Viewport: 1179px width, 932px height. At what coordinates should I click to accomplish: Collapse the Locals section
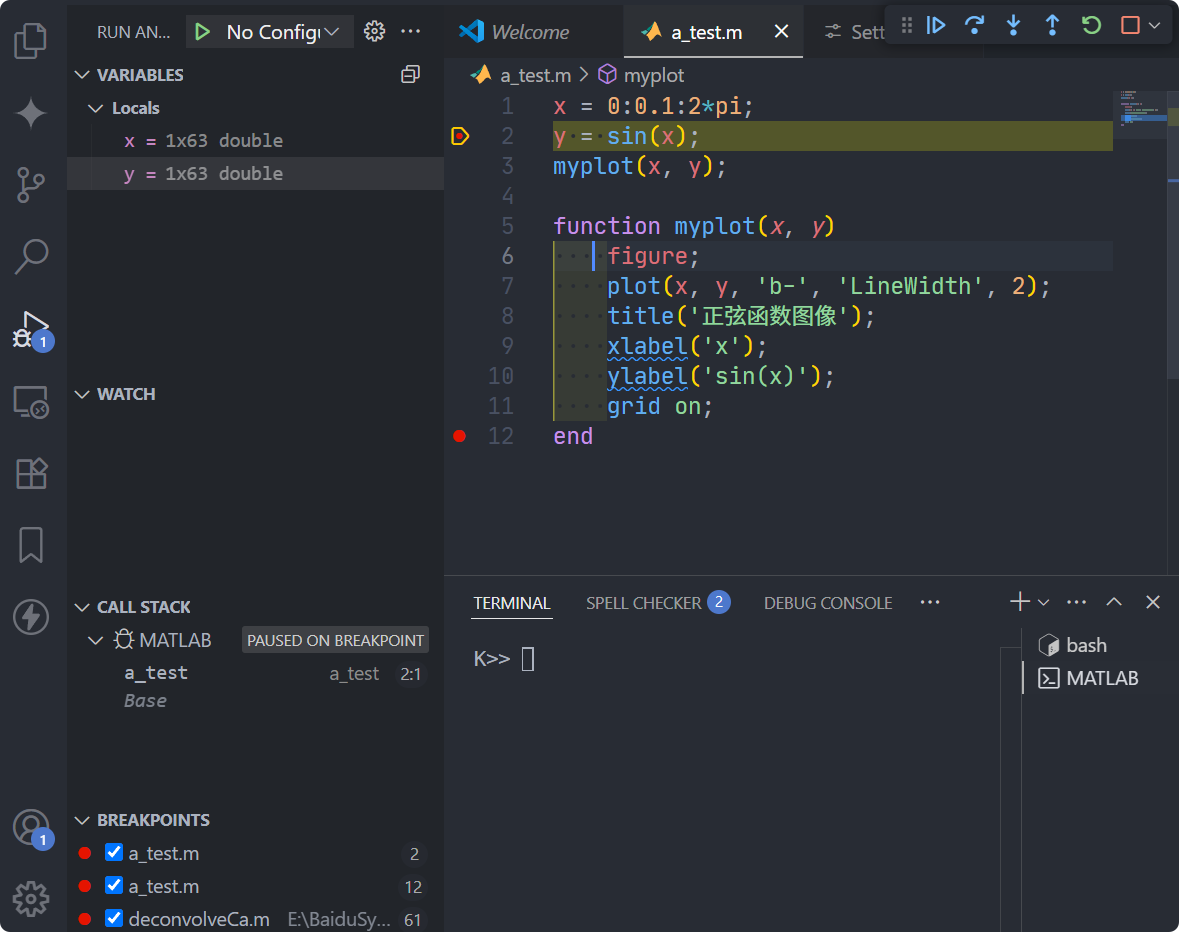click(x=96, y=107)
